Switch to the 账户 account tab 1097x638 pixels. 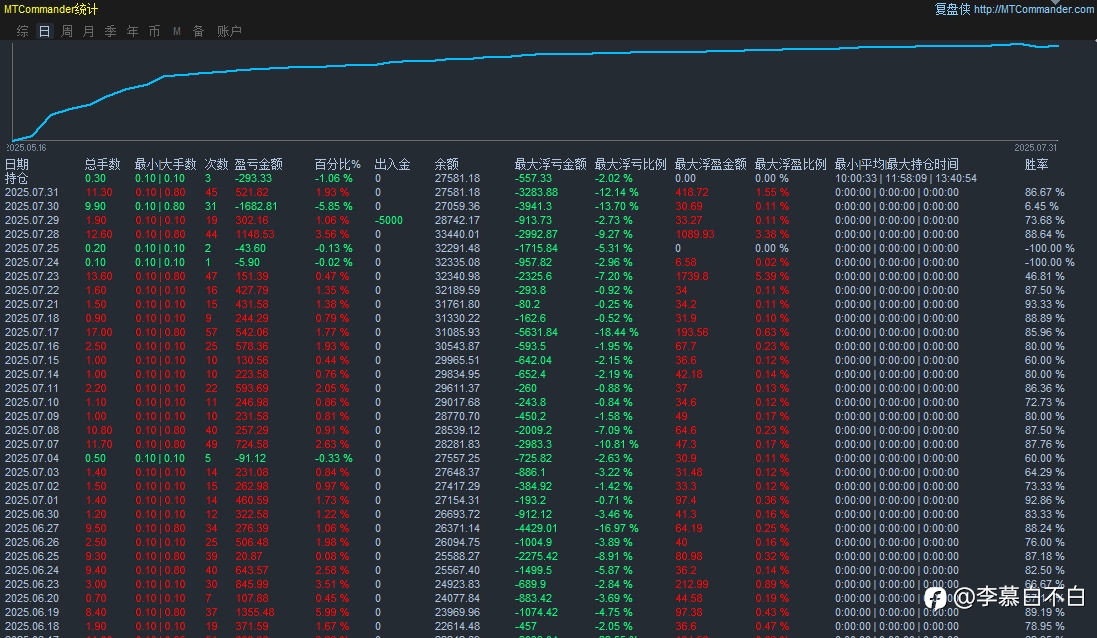[229, 31]
